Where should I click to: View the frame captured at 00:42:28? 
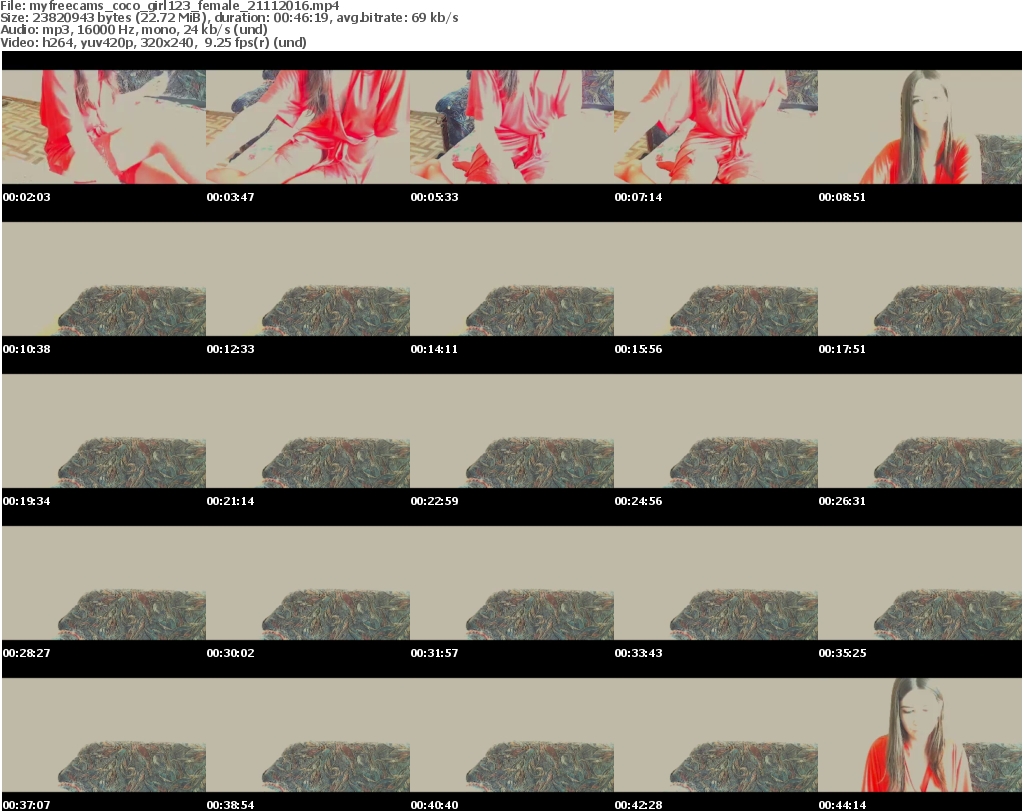click(x=716, y=735)
